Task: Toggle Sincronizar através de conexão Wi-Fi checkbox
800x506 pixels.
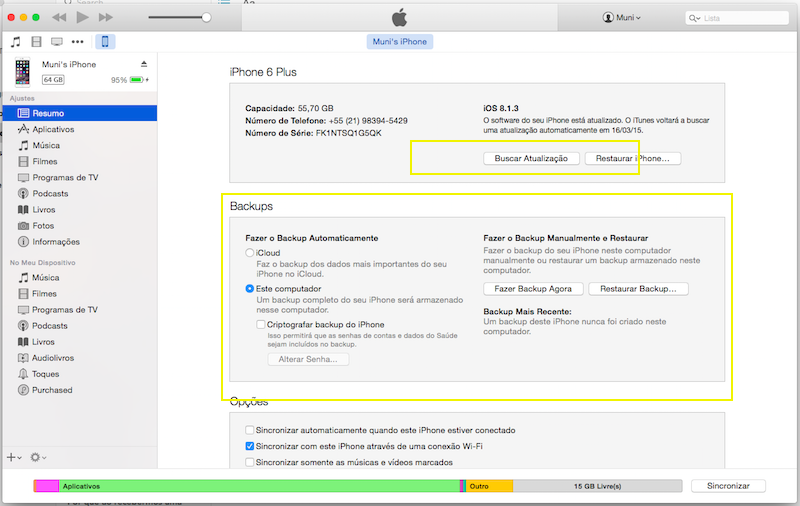Action: [x=249, y=446]
